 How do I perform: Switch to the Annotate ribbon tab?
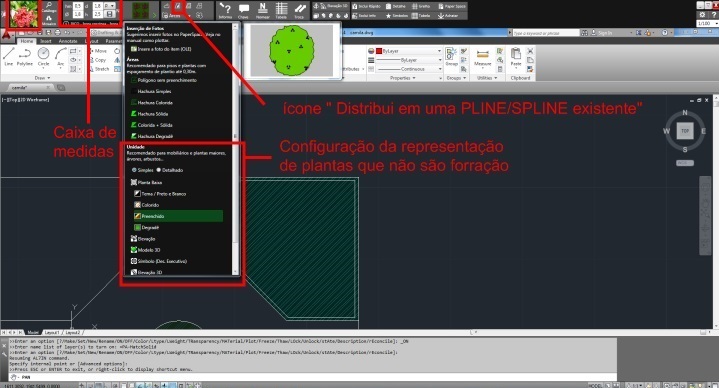[x=68, y=41]
